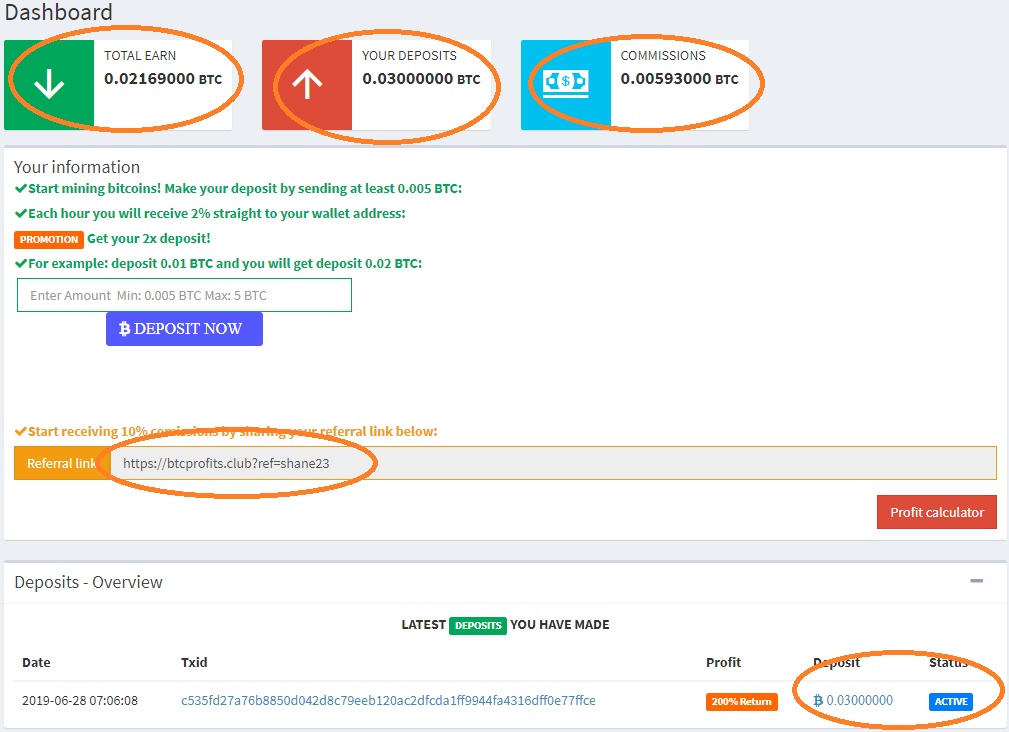Click the 0.03000000 deposit amount in table

pos(859,700)
